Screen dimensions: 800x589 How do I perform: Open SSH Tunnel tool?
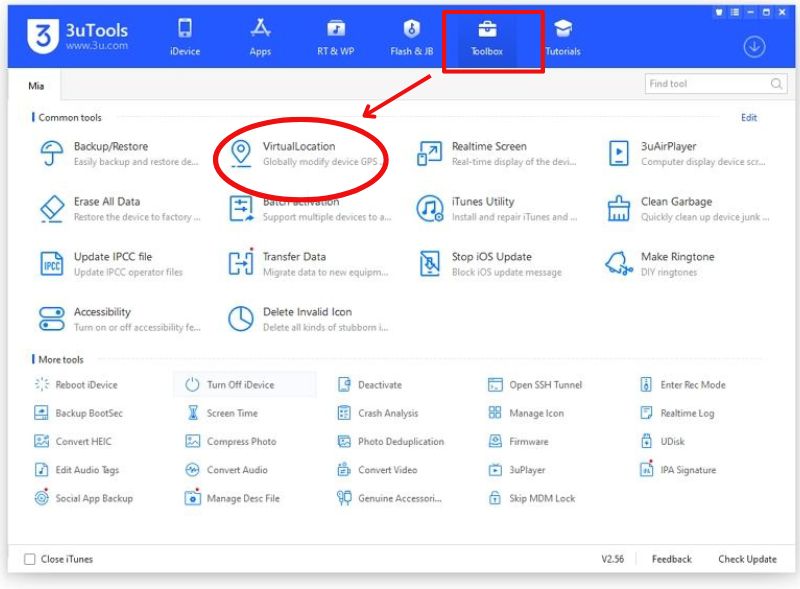click(535, 384)
